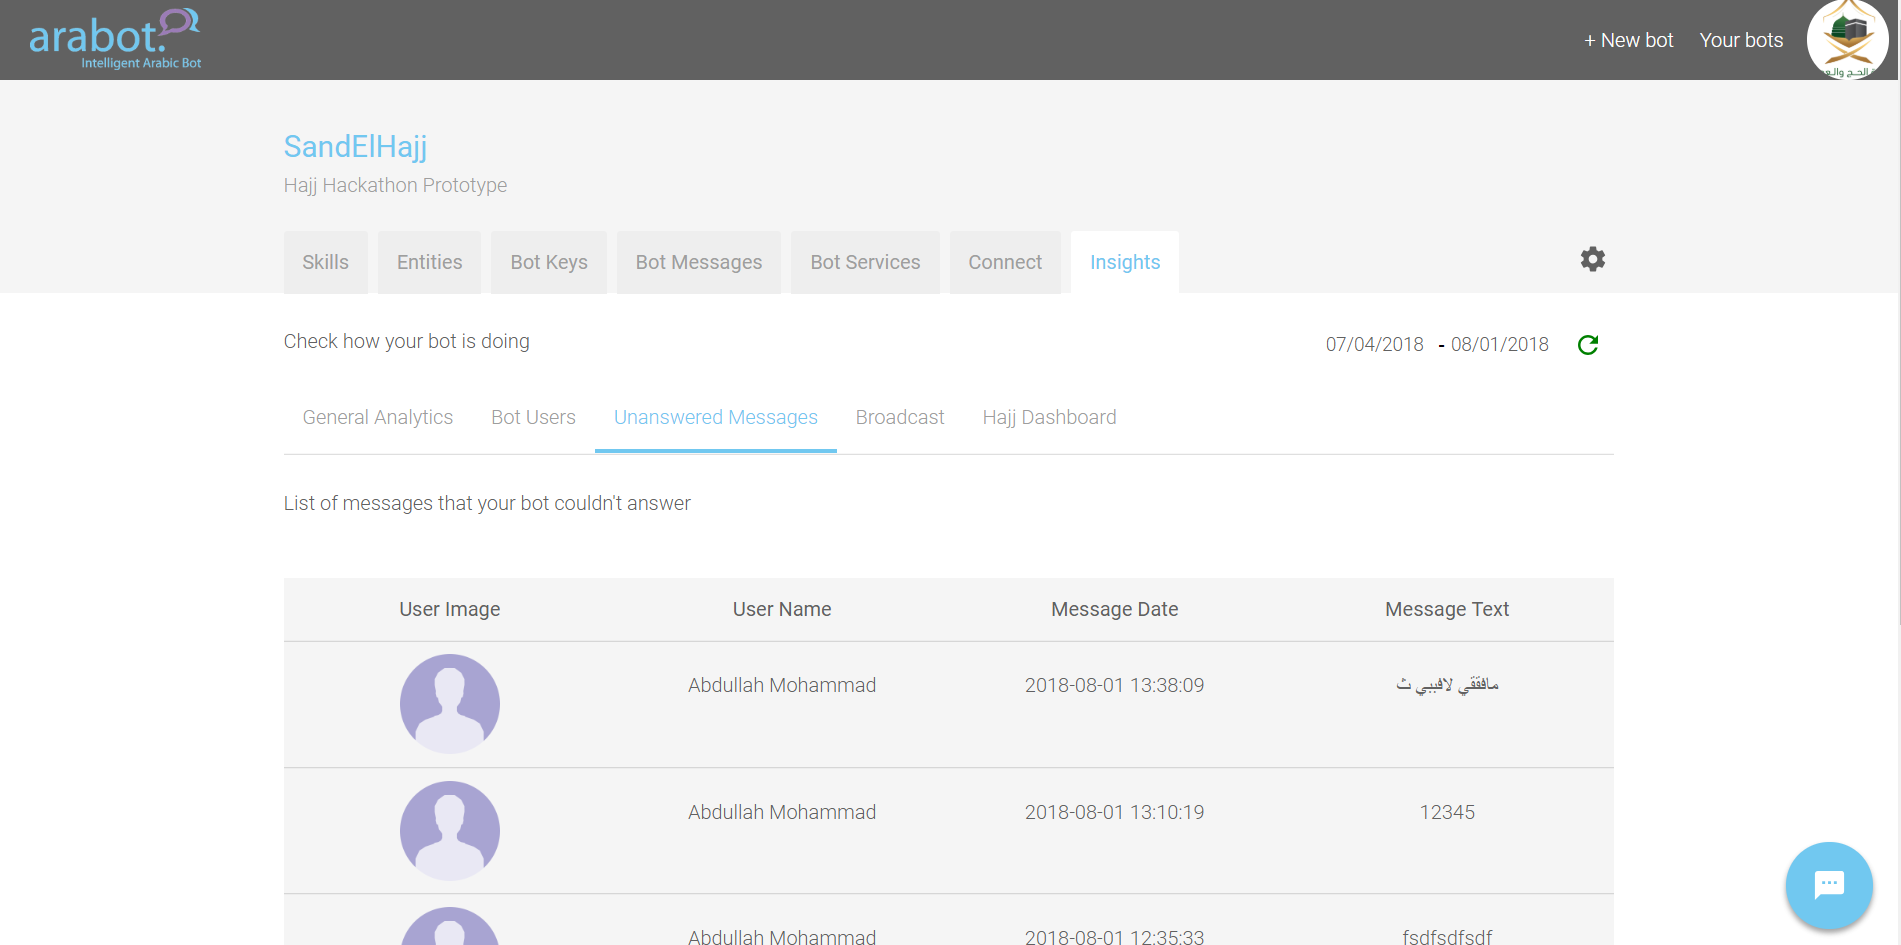The height and width of the screenshot is (945, 1901).
Task: Select Unanswered Messages sub-tab
Action: tap(716, 417)
